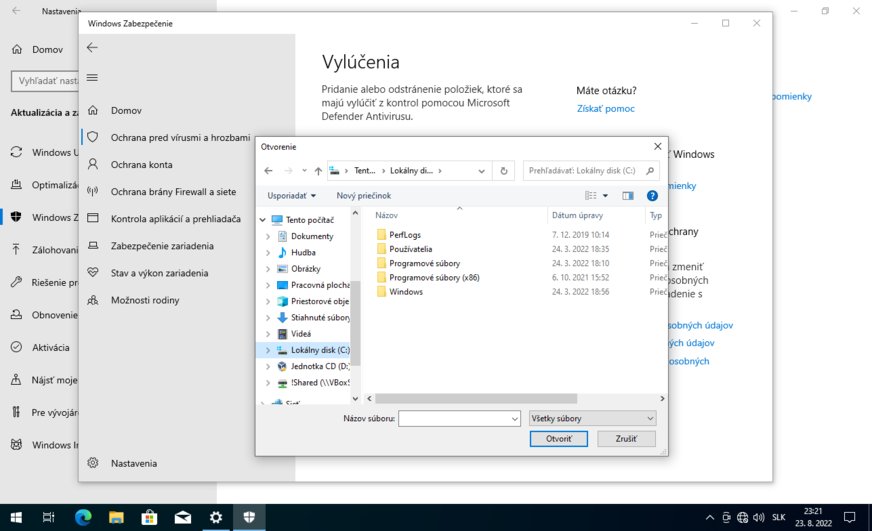Open the help question mark icon
The height and width of the screenshot is (531, 872).
[x=652, y=196]
